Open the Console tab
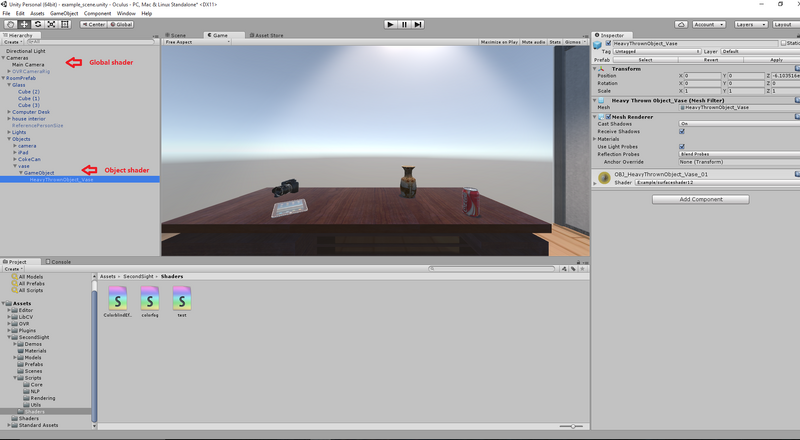The height and width of the screenshot is (440, 800). pyautogui.click(x=58, y=262)
